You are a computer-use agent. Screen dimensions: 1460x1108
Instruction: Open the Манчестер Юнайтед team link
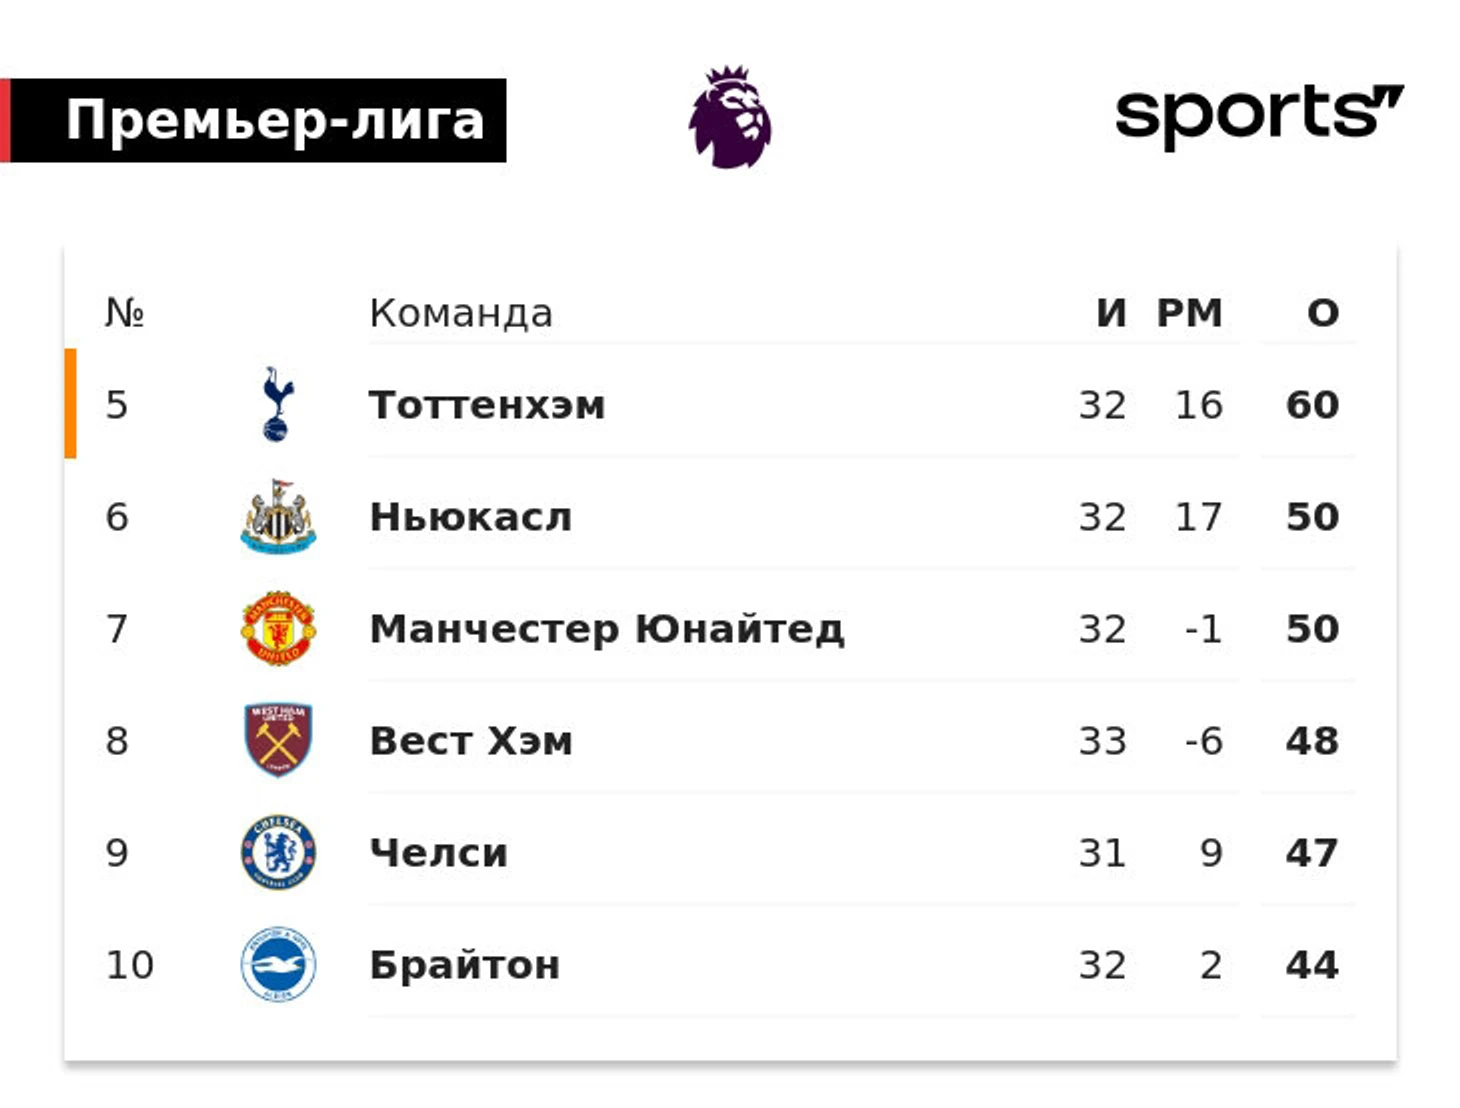click(x=607, y=629)
